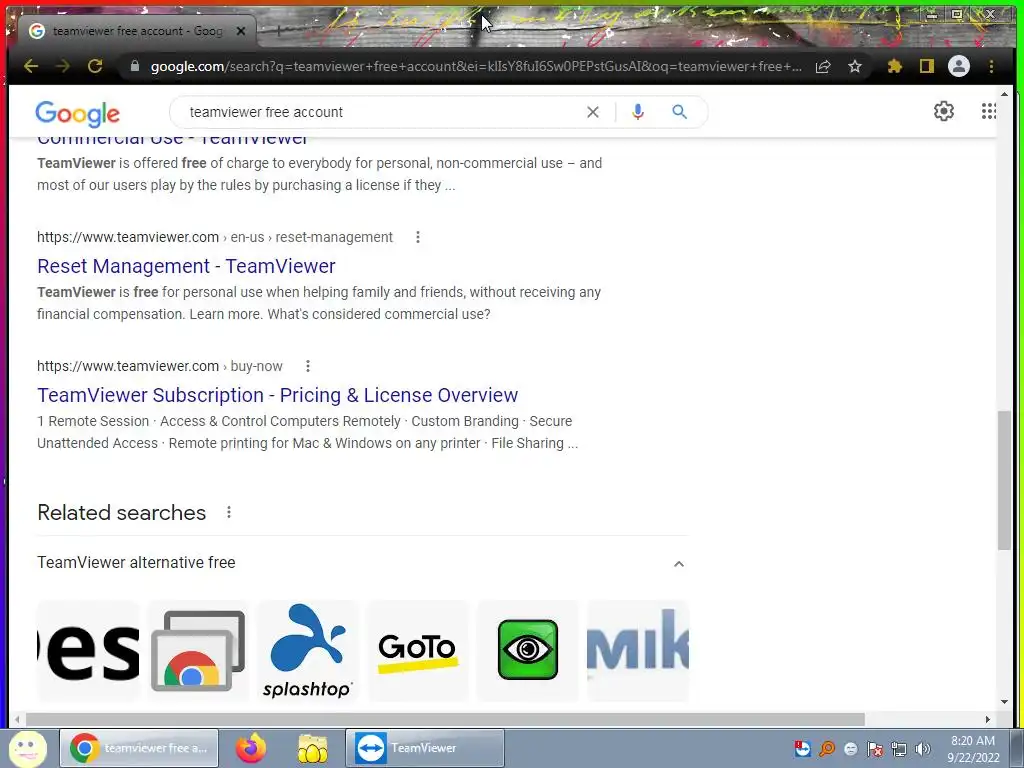Image resolution: width=1024 pixels, height=768 pixels.
Task: Open options dots for buy-now result
Action: pyautogui.click(x=308, y=366)
